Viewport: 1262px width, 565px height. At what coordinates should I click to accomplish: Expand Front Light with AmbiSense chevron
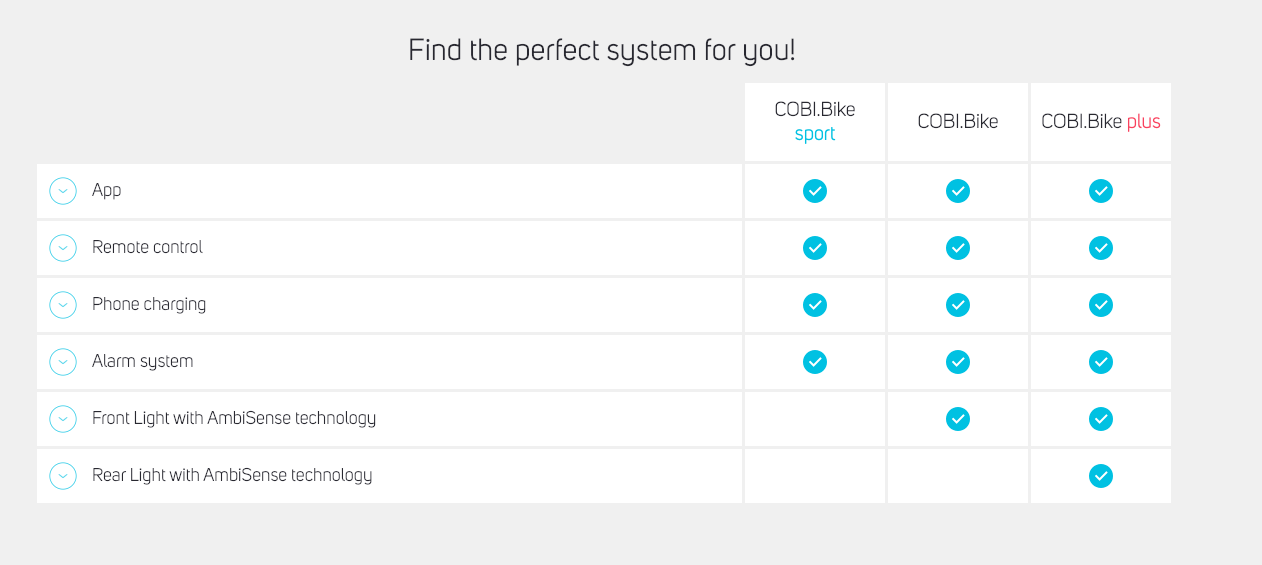pyautogui.click(x=63, y=418)
